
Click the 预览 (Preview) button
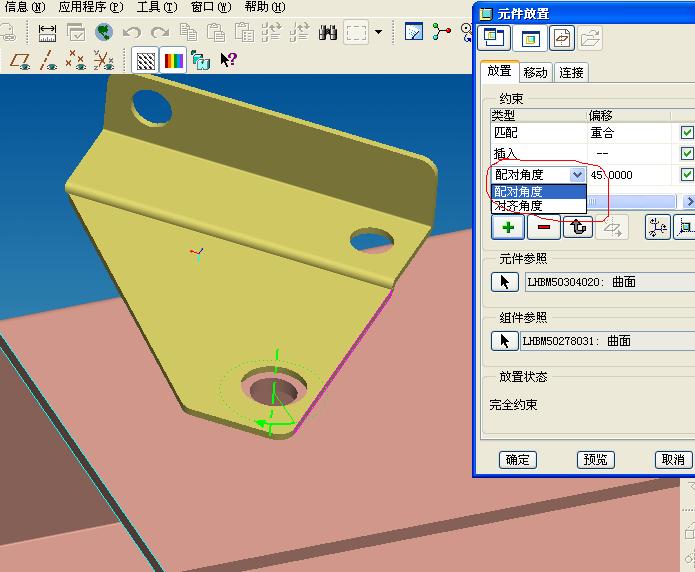tap(595, 460)
